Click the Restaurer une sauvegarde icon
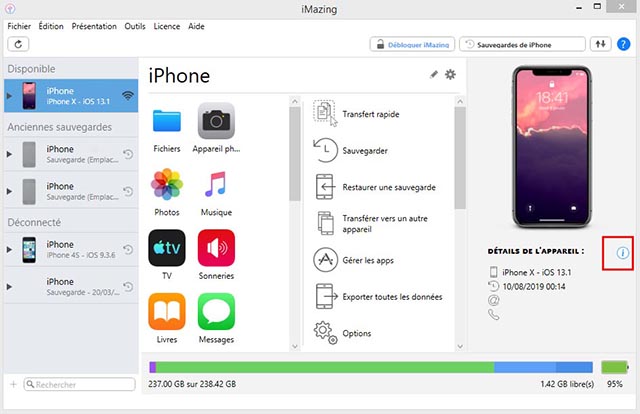Image resolution: width=640 pixels, height=414 pixels. 325,187
